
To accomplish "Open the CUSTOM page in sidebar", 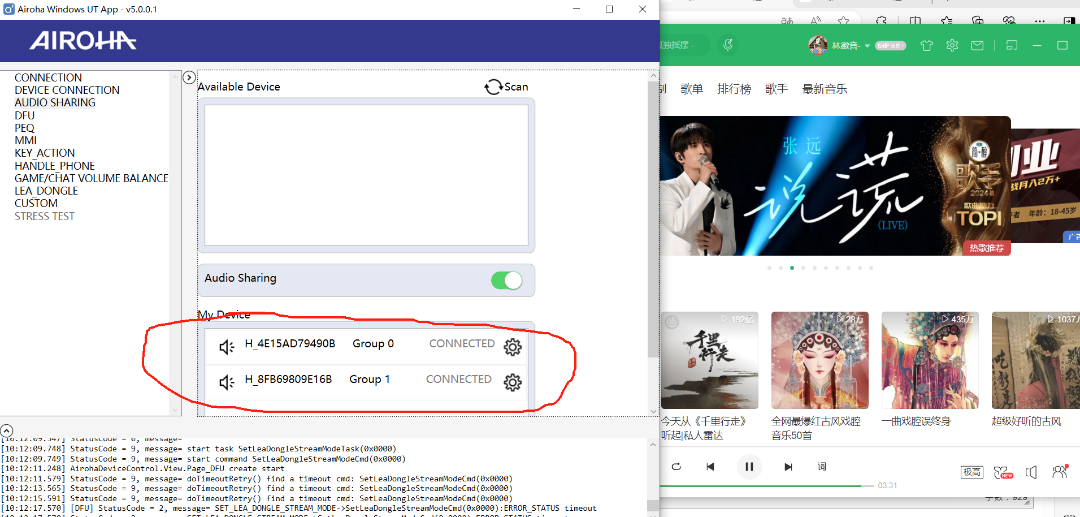I will 36,203.
